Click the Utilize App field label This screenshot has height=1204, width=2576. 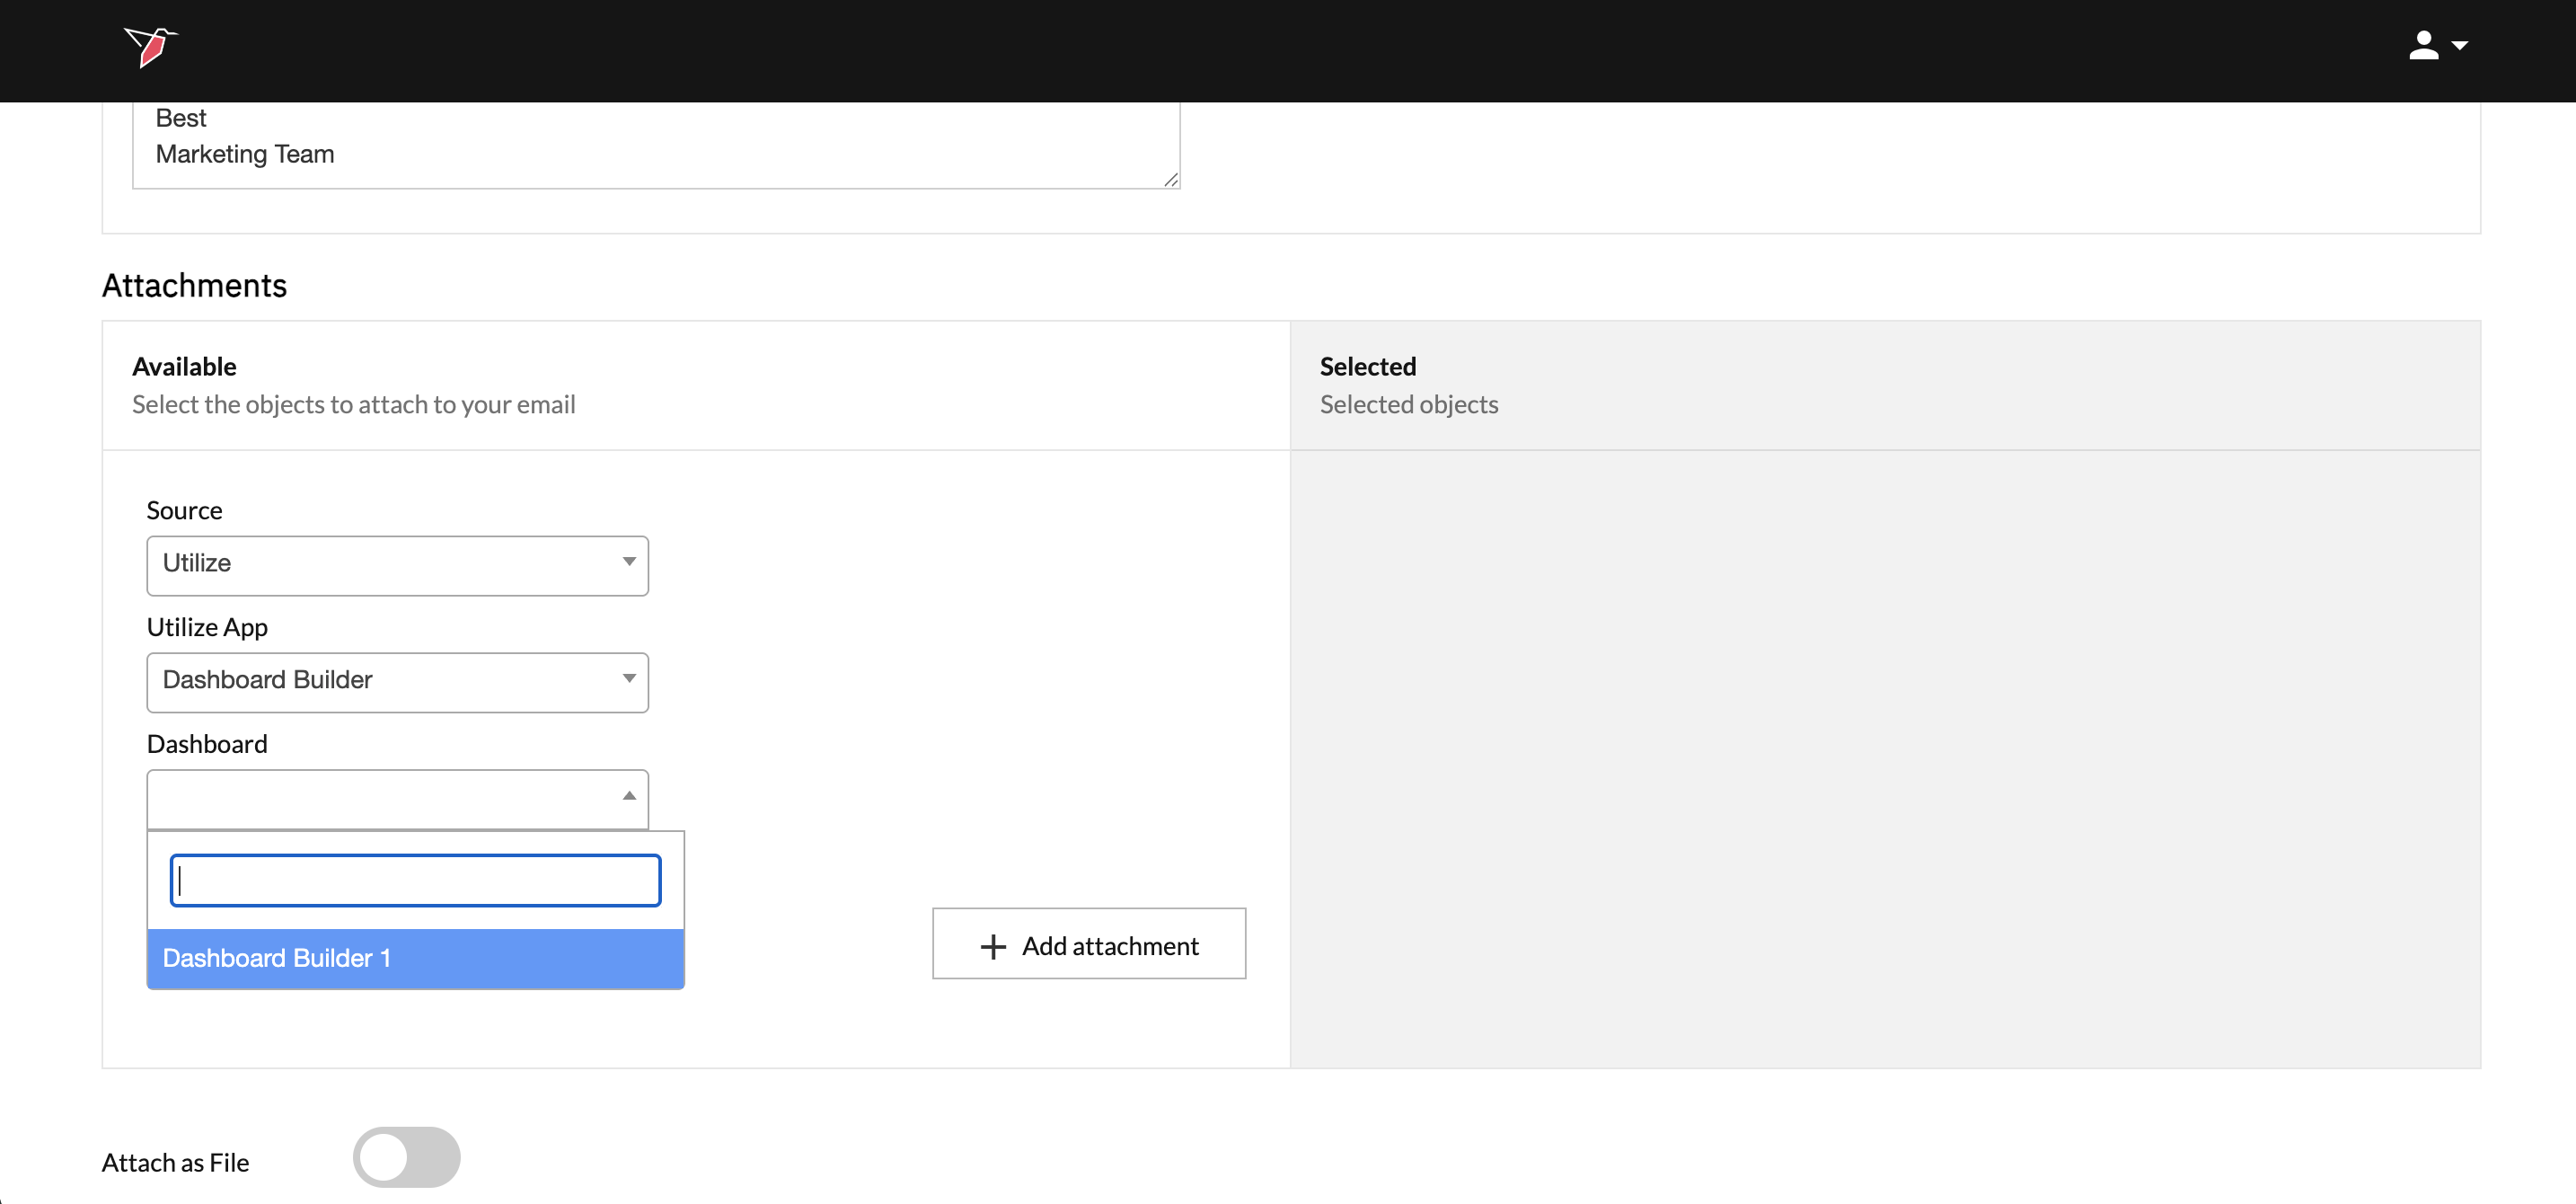click(207, 627)
